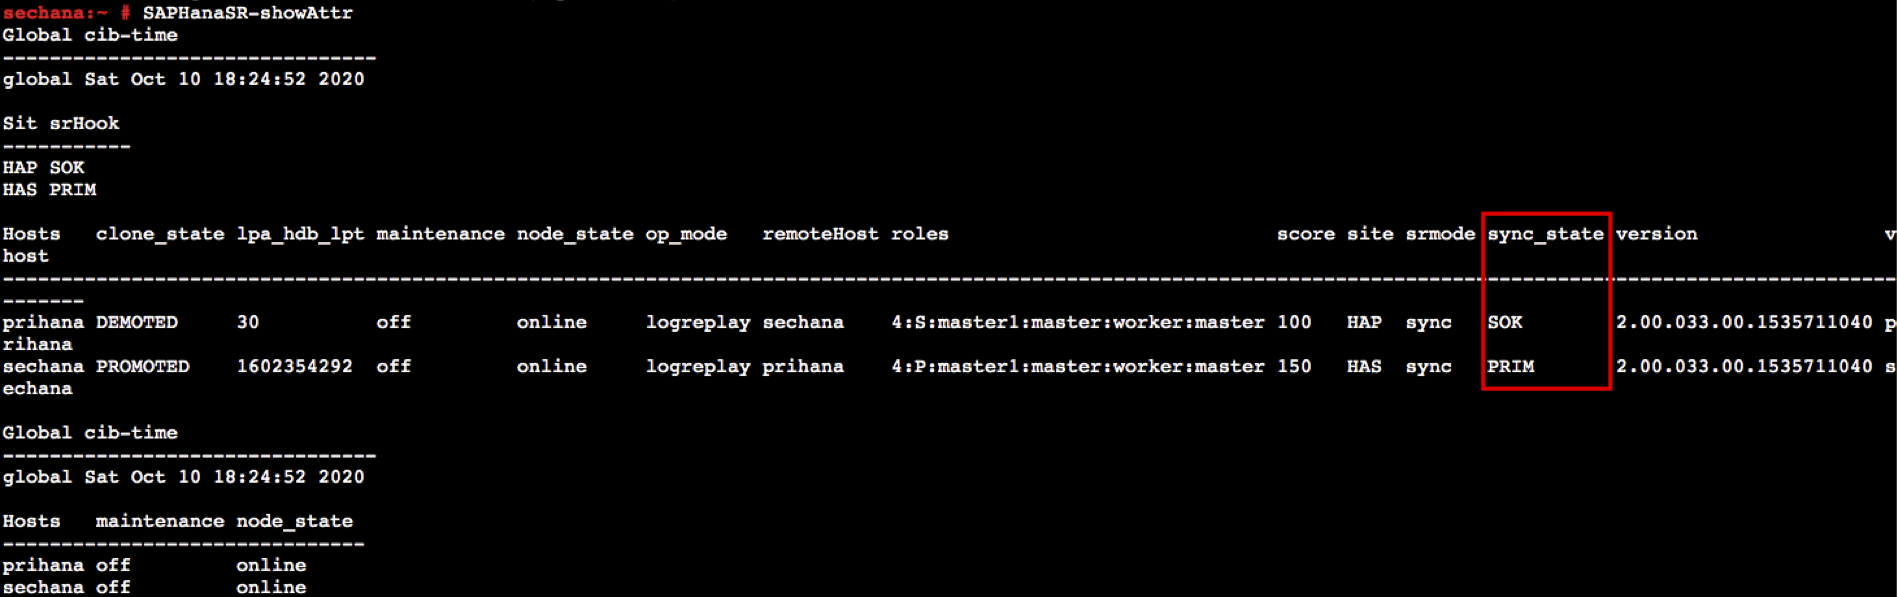Viewport: 1897px width, 597px height.
Task: Select the sync_state column header
Action: (1545, 234)
